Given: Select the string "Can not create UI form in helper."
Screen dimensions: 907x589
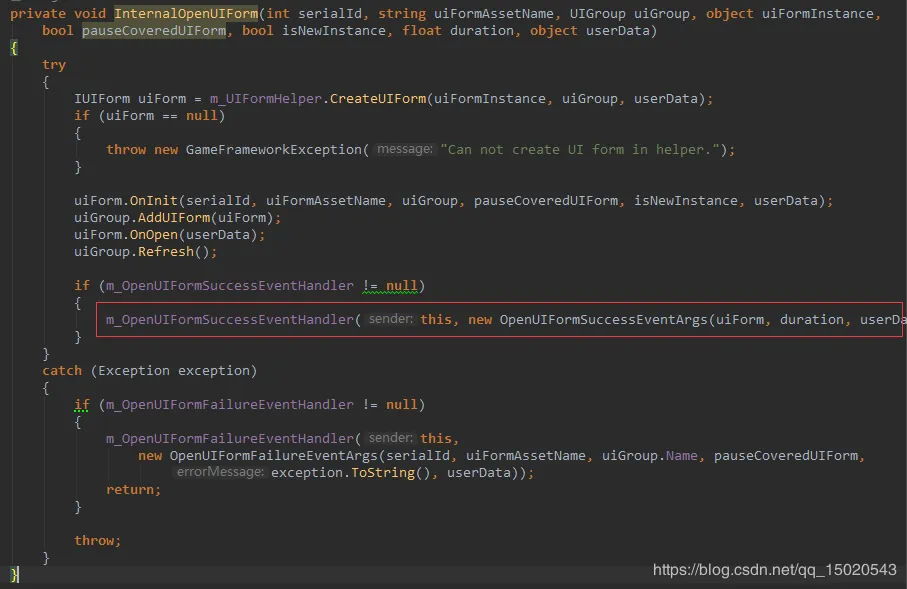Looking at the screenshot, I should point(580,150).
